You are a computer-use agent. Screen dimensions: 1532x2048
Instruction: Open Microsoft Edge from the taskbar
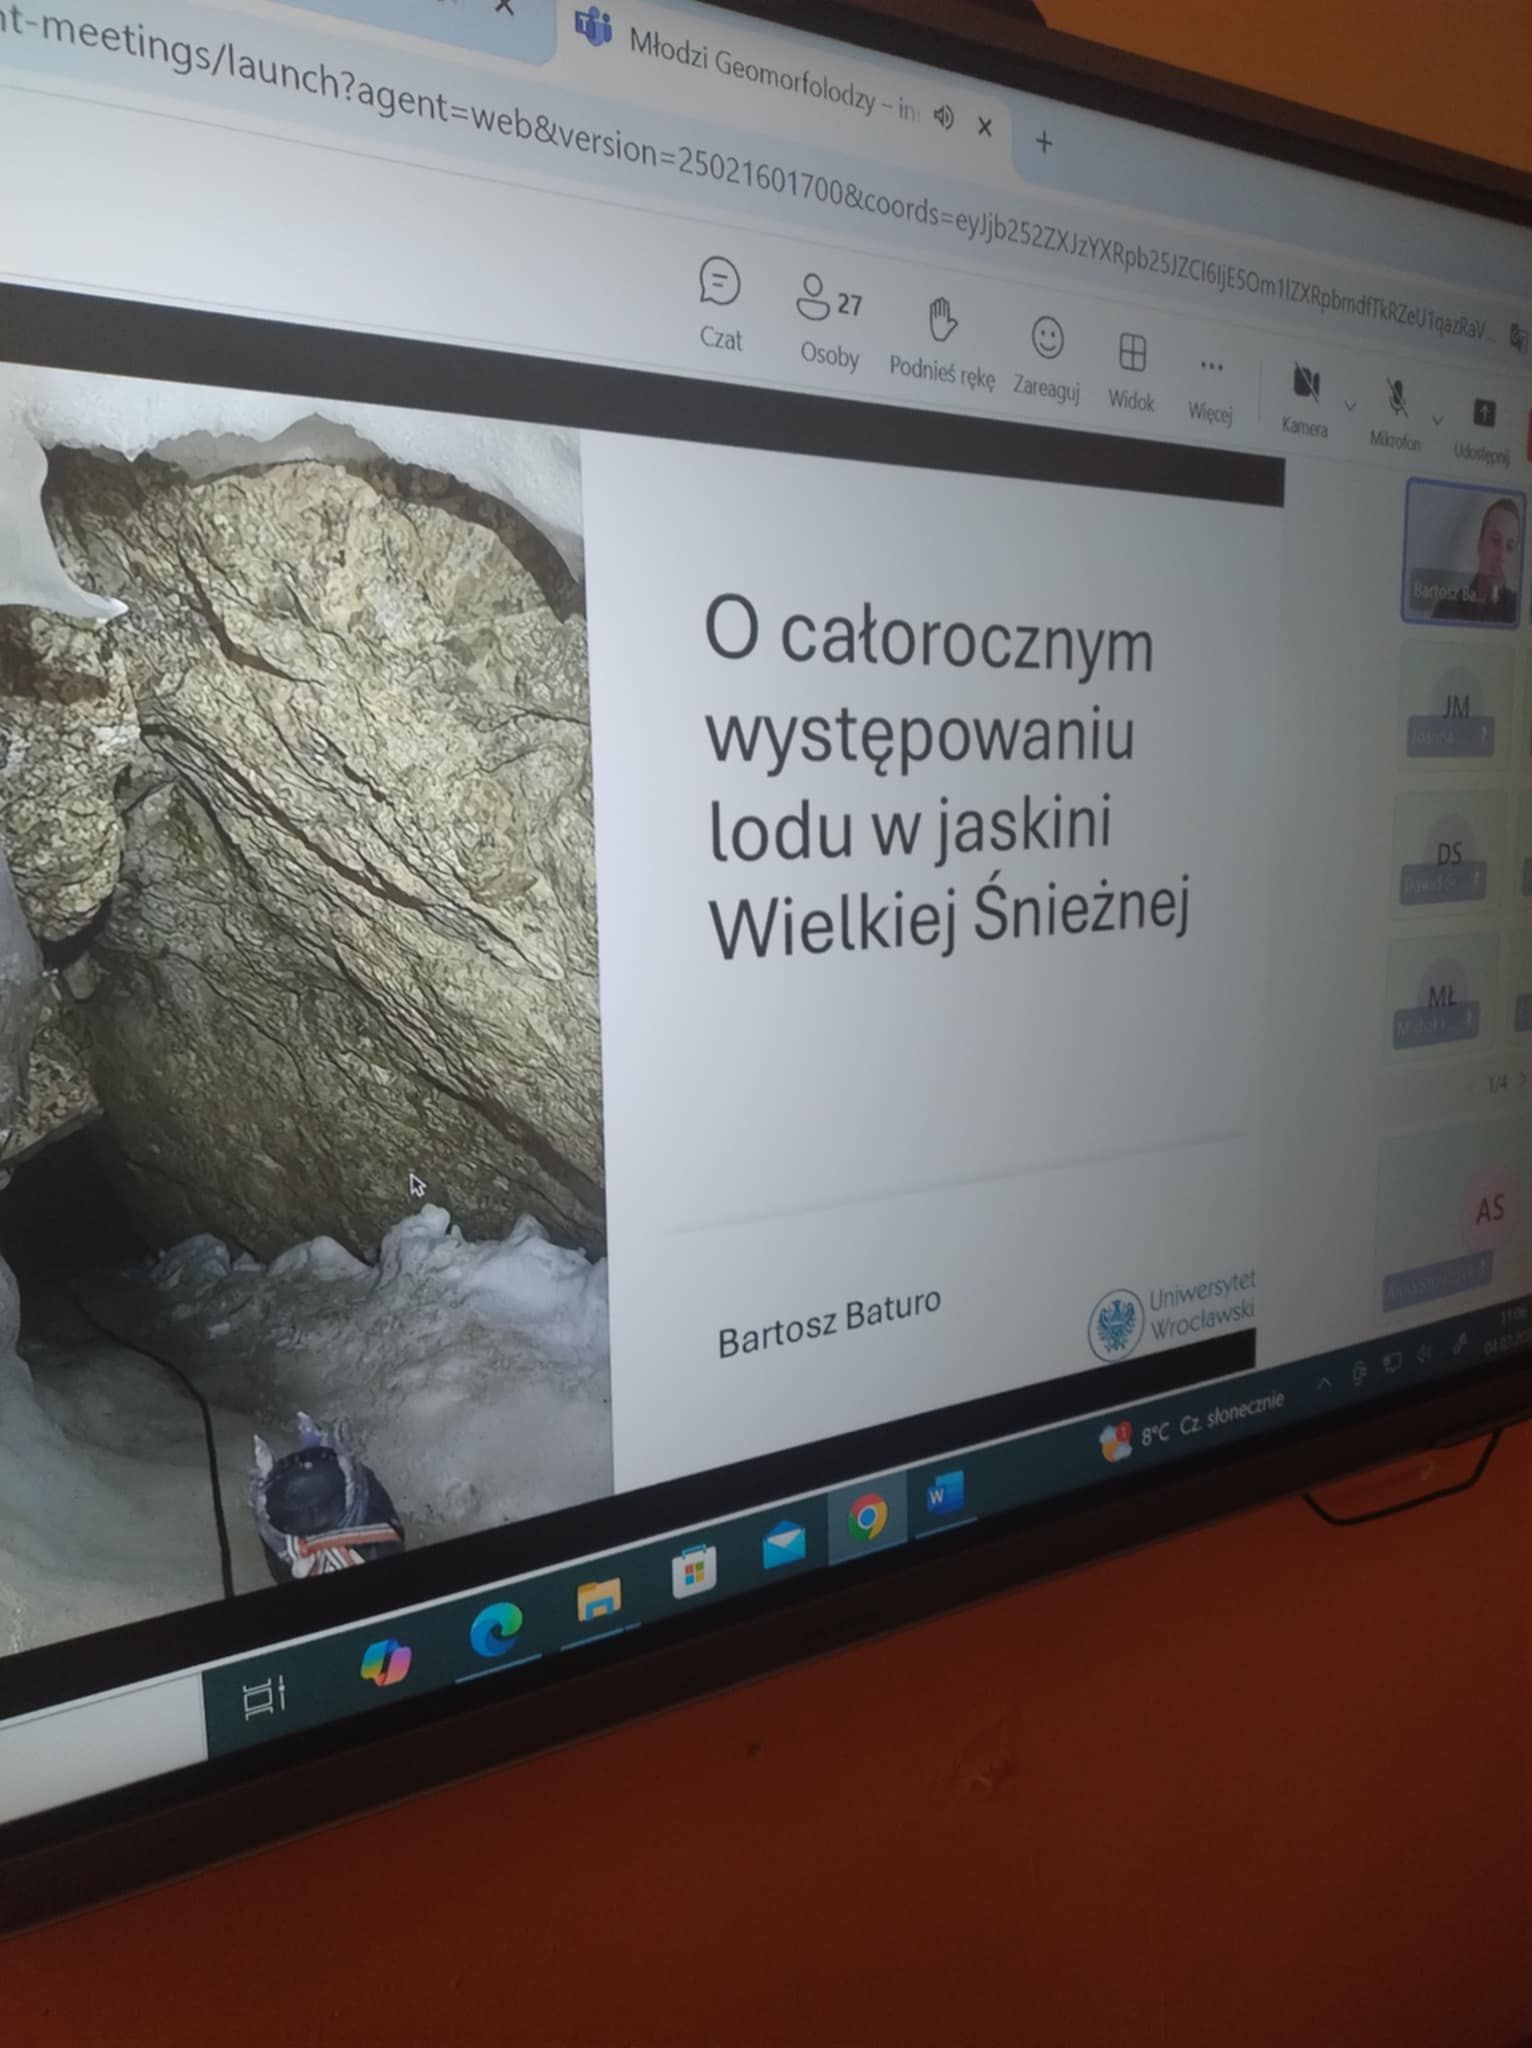coord(497,1628)
